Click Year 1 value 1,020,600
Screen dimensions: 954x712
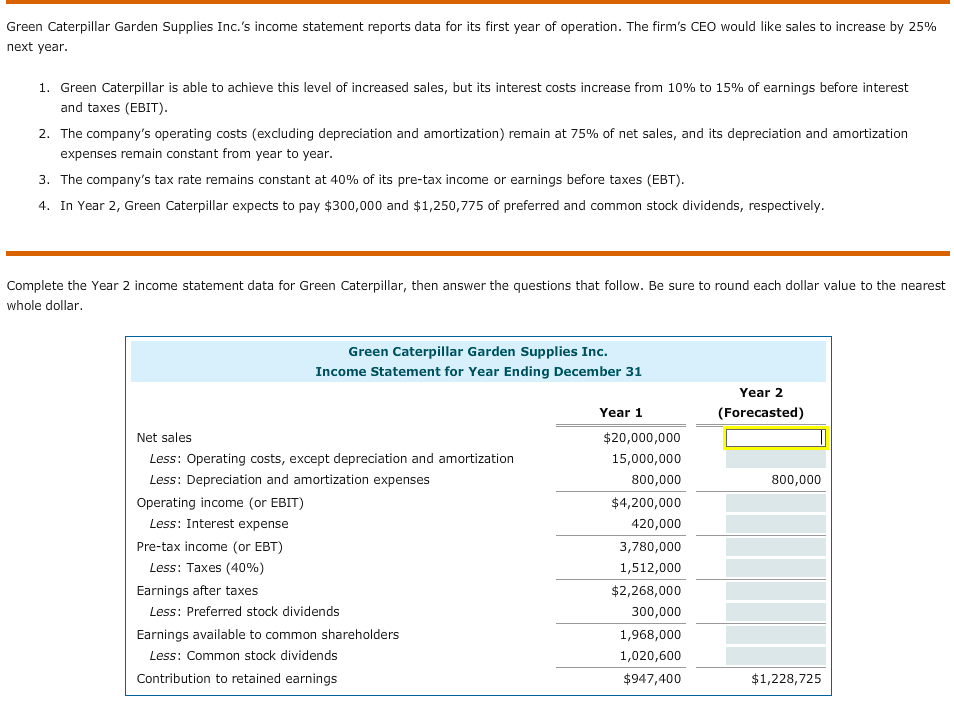650,655
